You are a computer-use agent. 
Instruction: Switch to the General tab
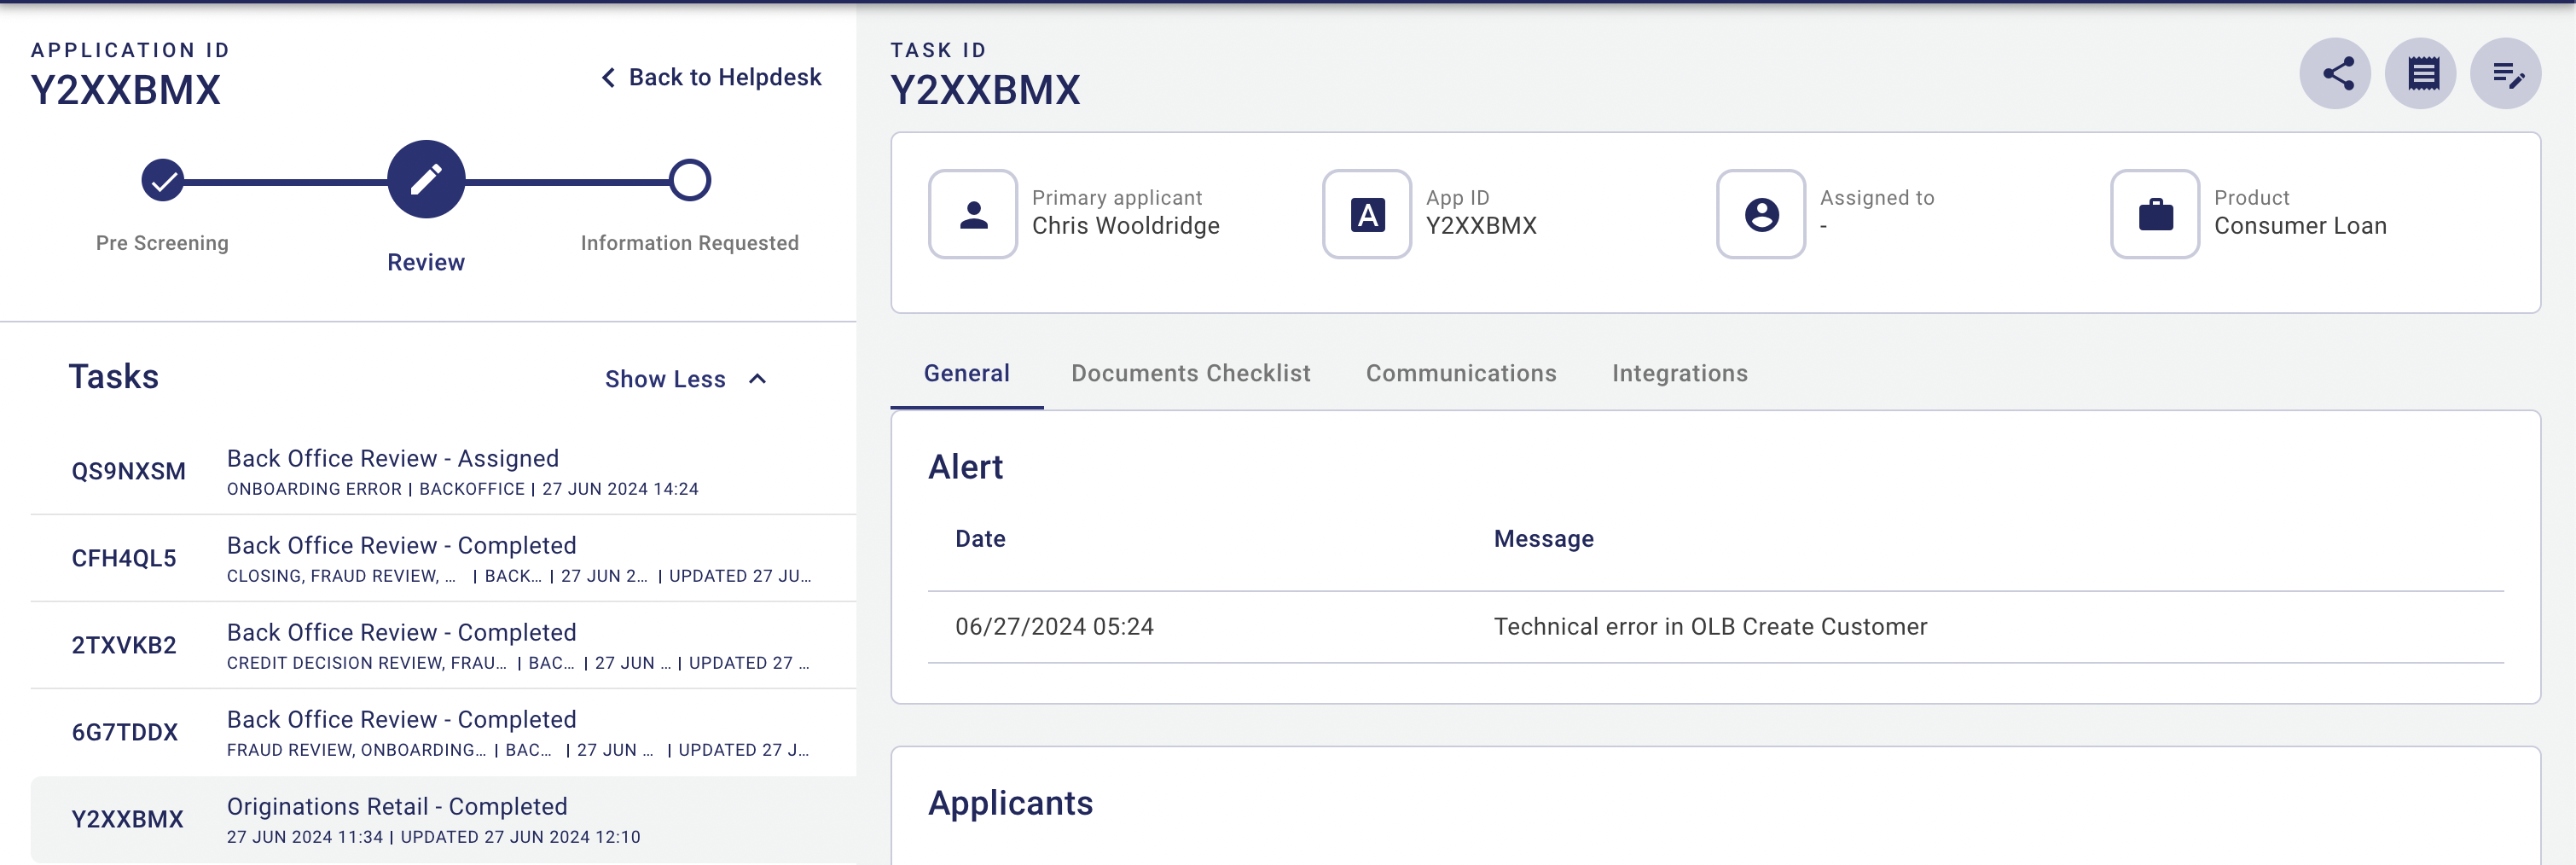pyautogui.click(x=966, y=373)
